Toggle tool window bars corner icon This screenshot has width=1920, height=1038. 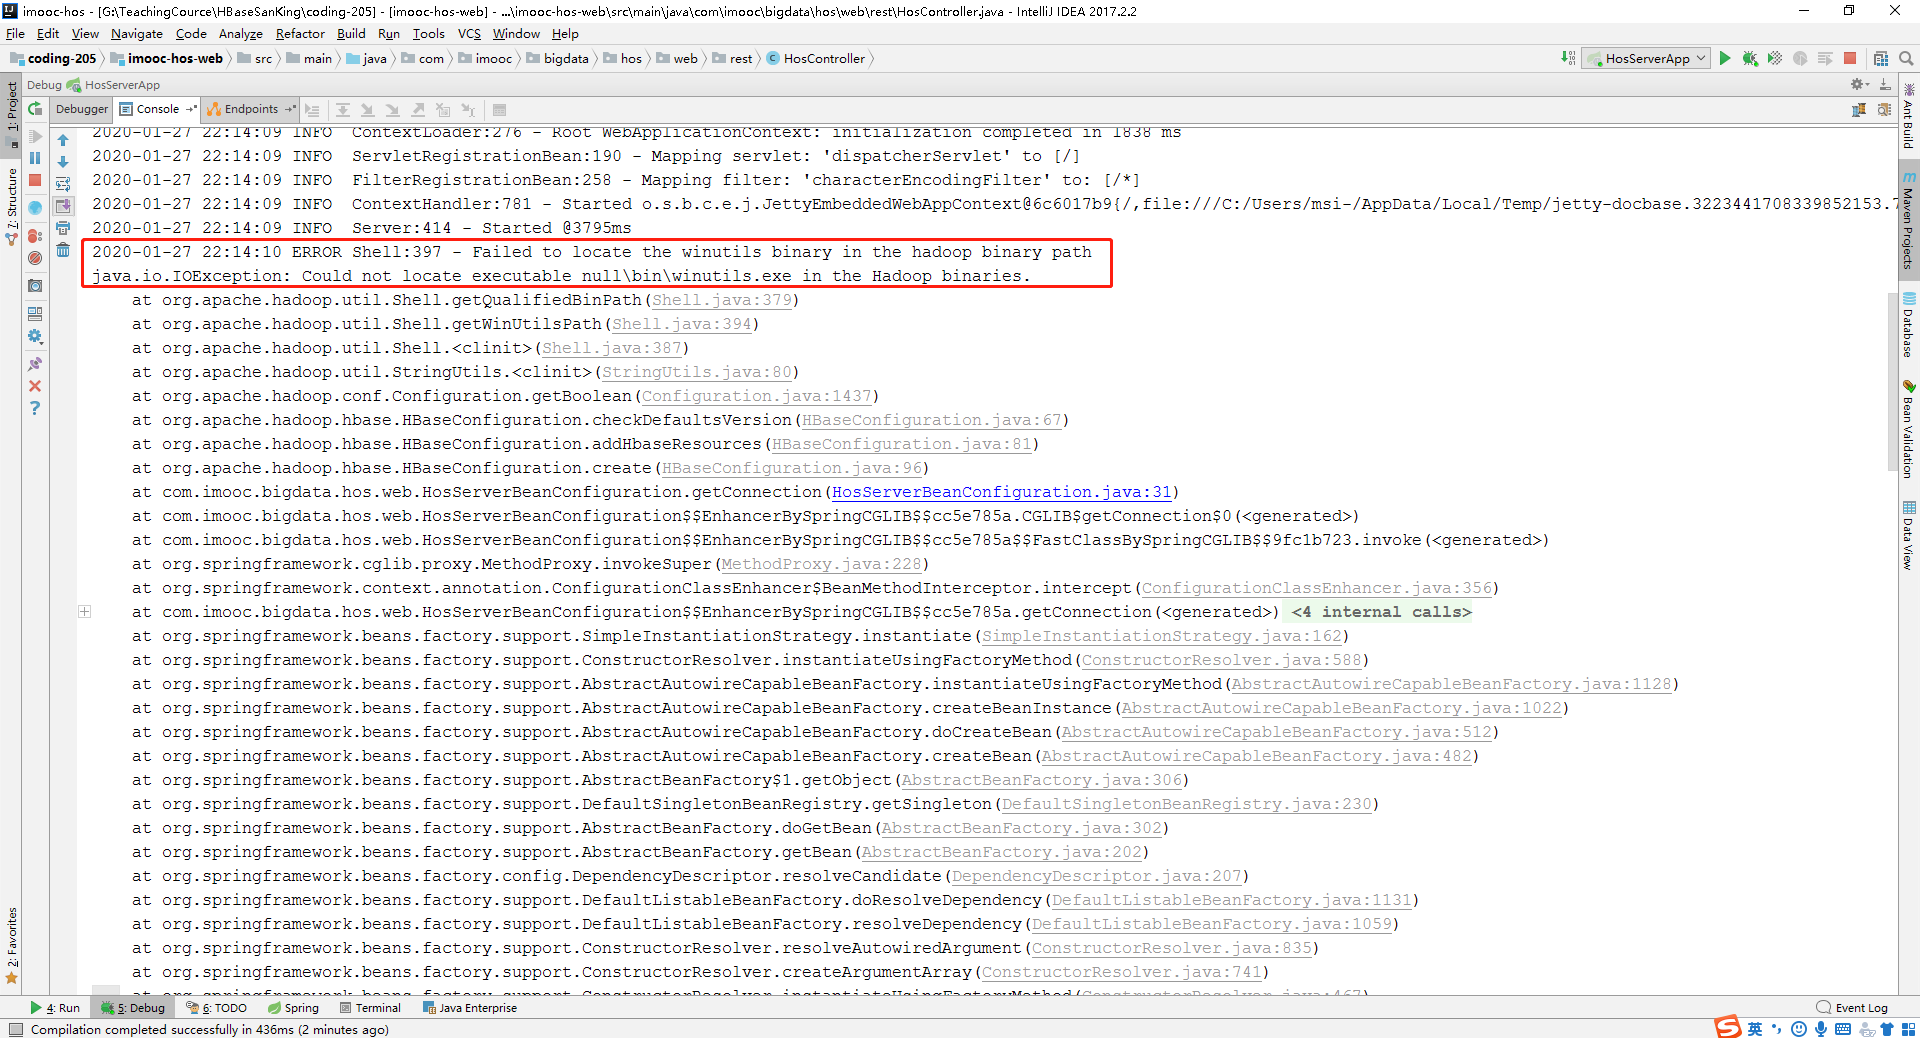(14, 1029)
